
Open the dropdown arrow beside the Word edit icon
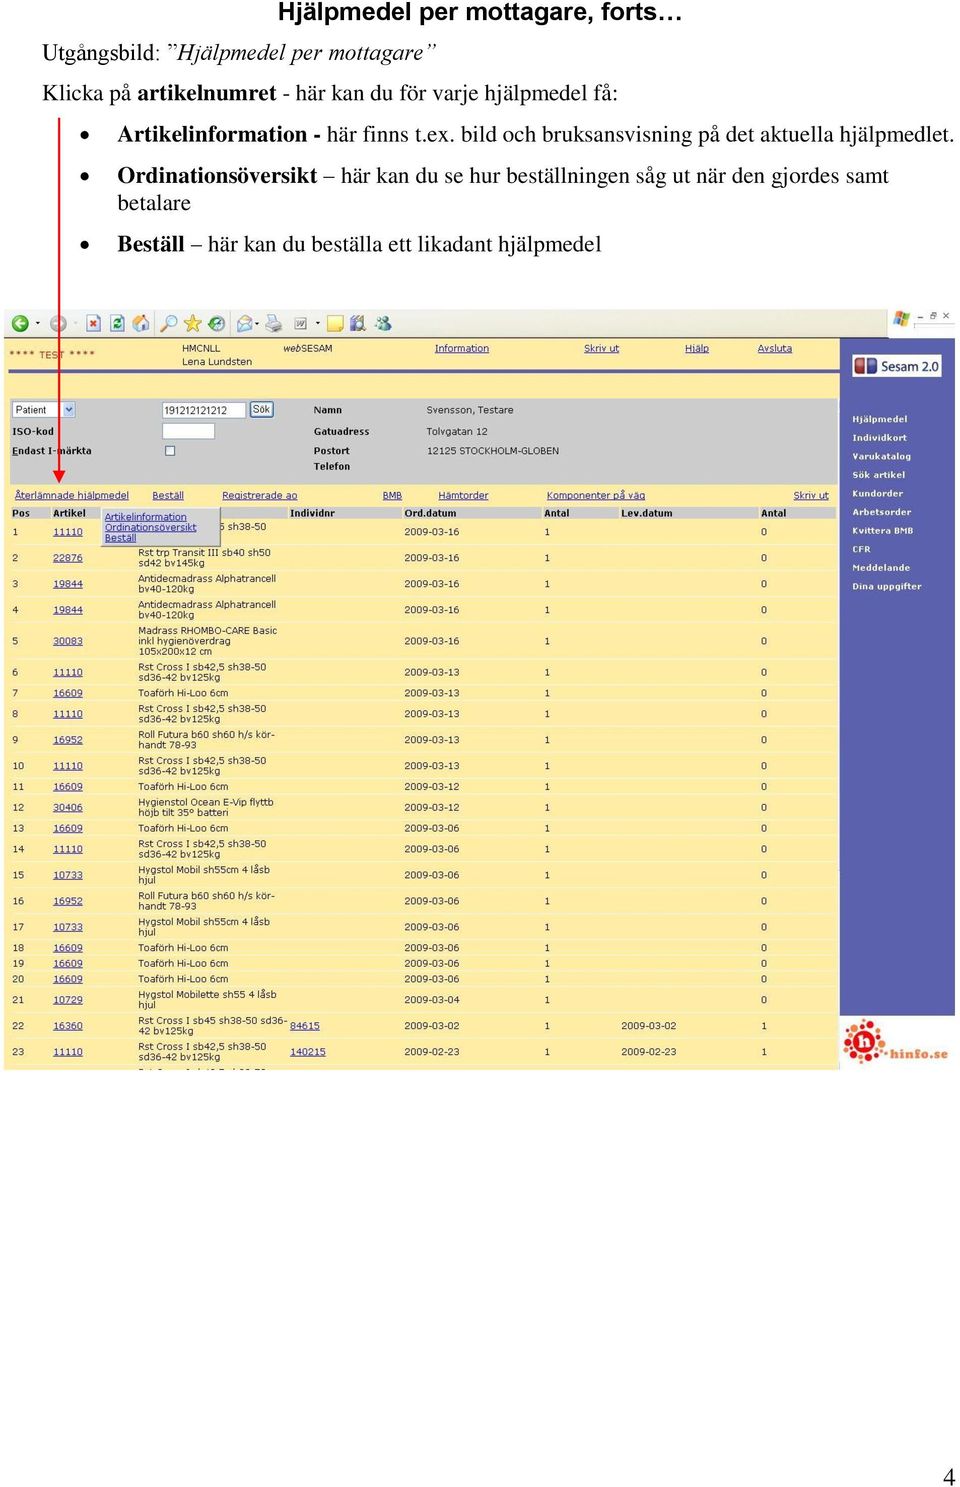(317, 323)
